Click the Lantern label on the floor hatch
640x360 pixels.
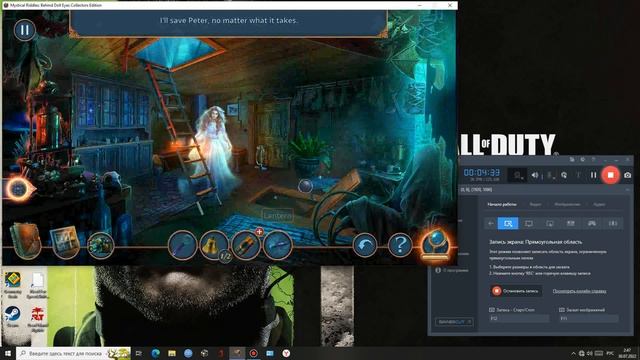click(278, 215)
